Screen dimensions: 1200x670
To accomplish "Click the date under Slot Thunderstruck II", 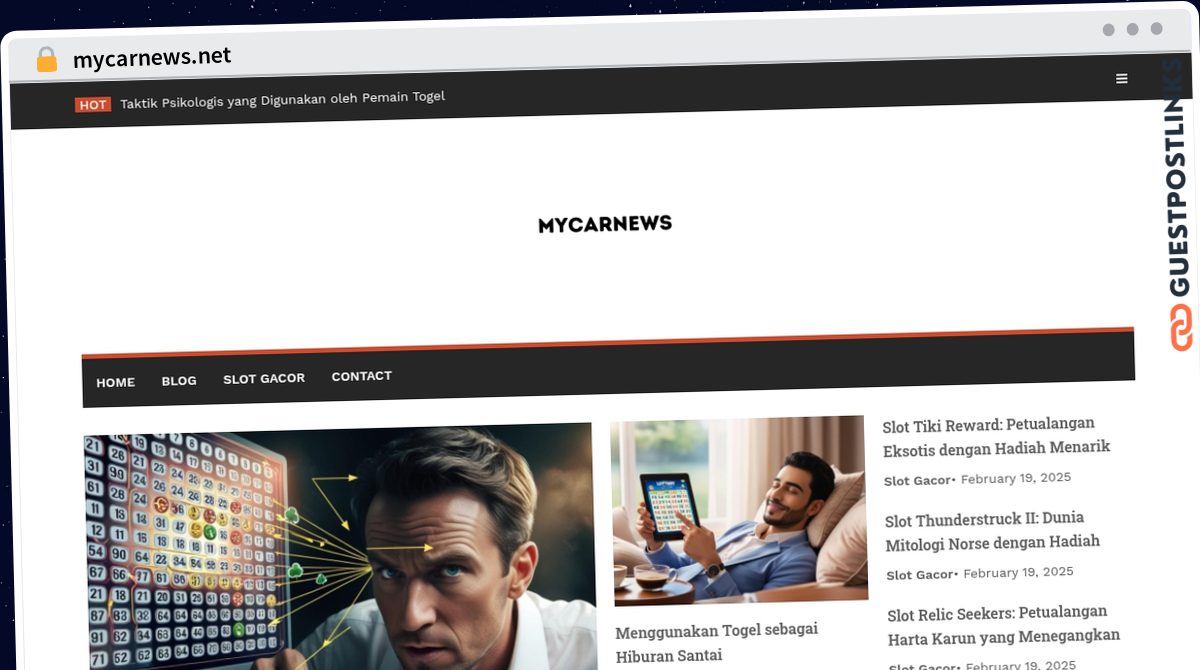I will point(1018,573).
